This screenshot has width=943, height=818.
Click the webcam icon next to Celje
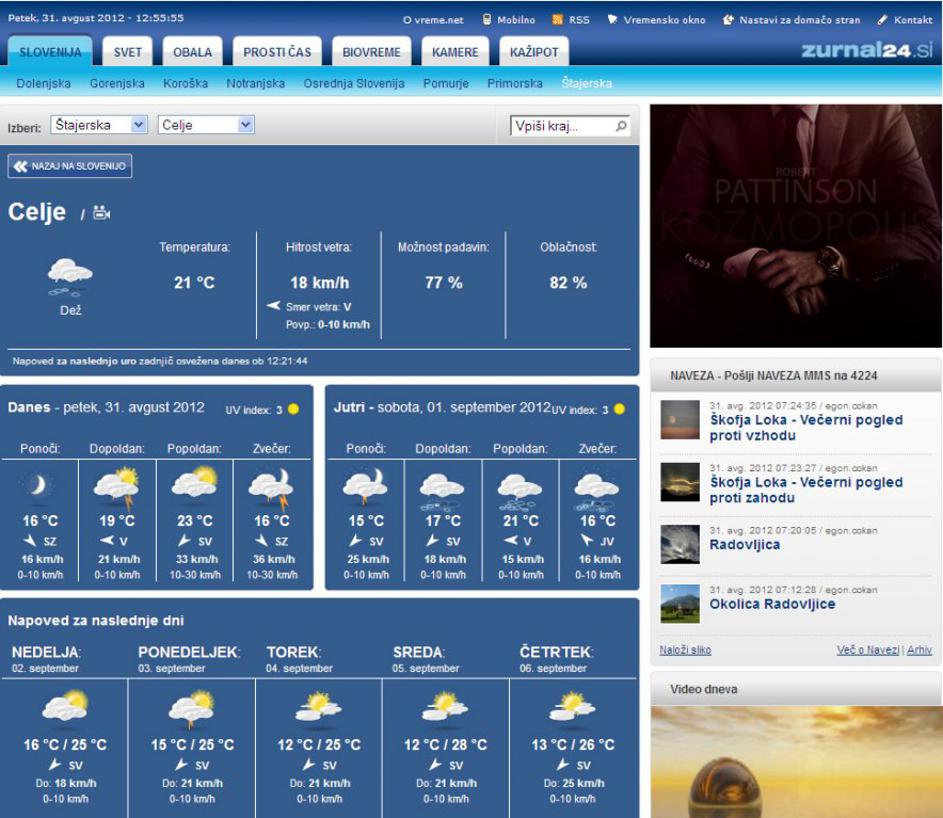(101, 213)
